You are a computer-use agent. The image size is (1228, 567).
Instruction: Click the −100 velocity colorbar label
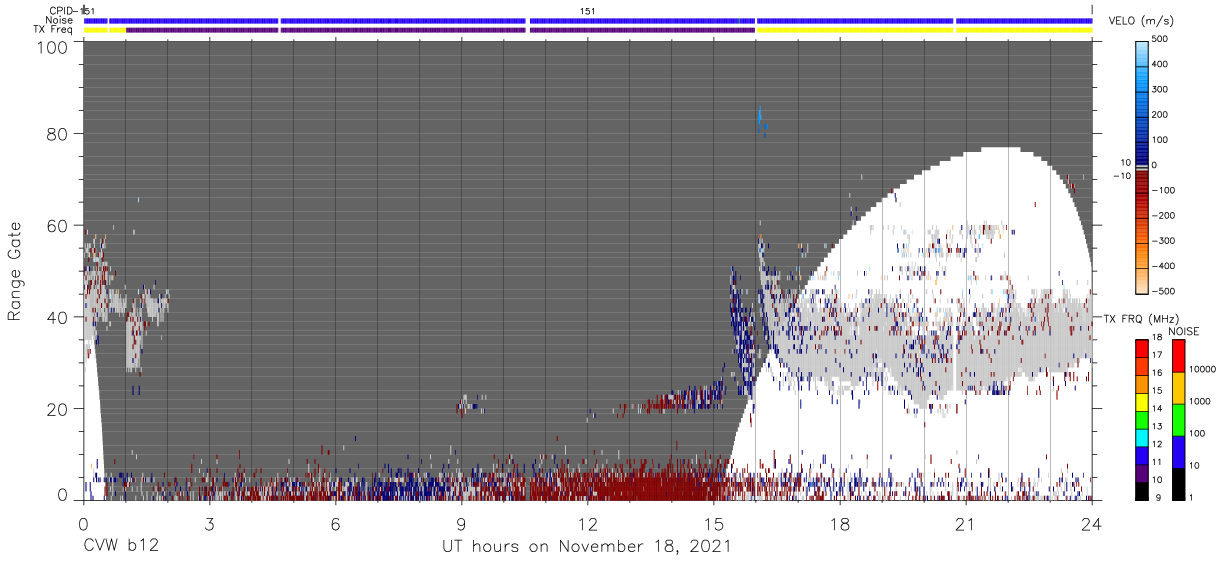[1165, 190]
